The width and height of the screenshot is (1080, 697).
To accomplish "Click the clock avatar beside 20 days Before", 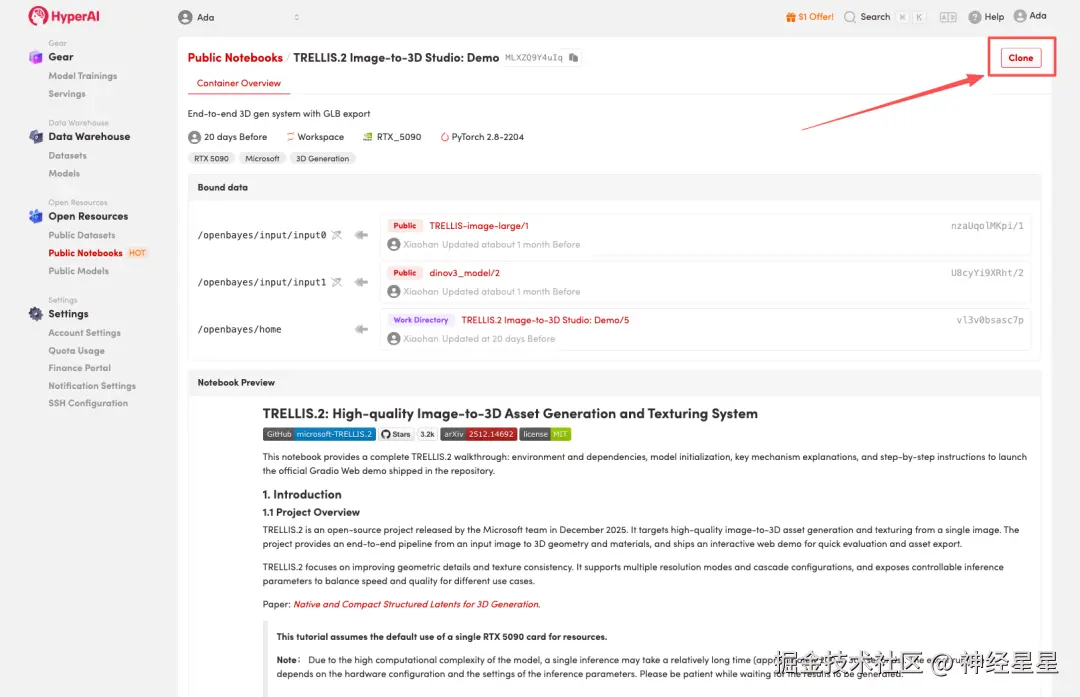I will [194, 137].
